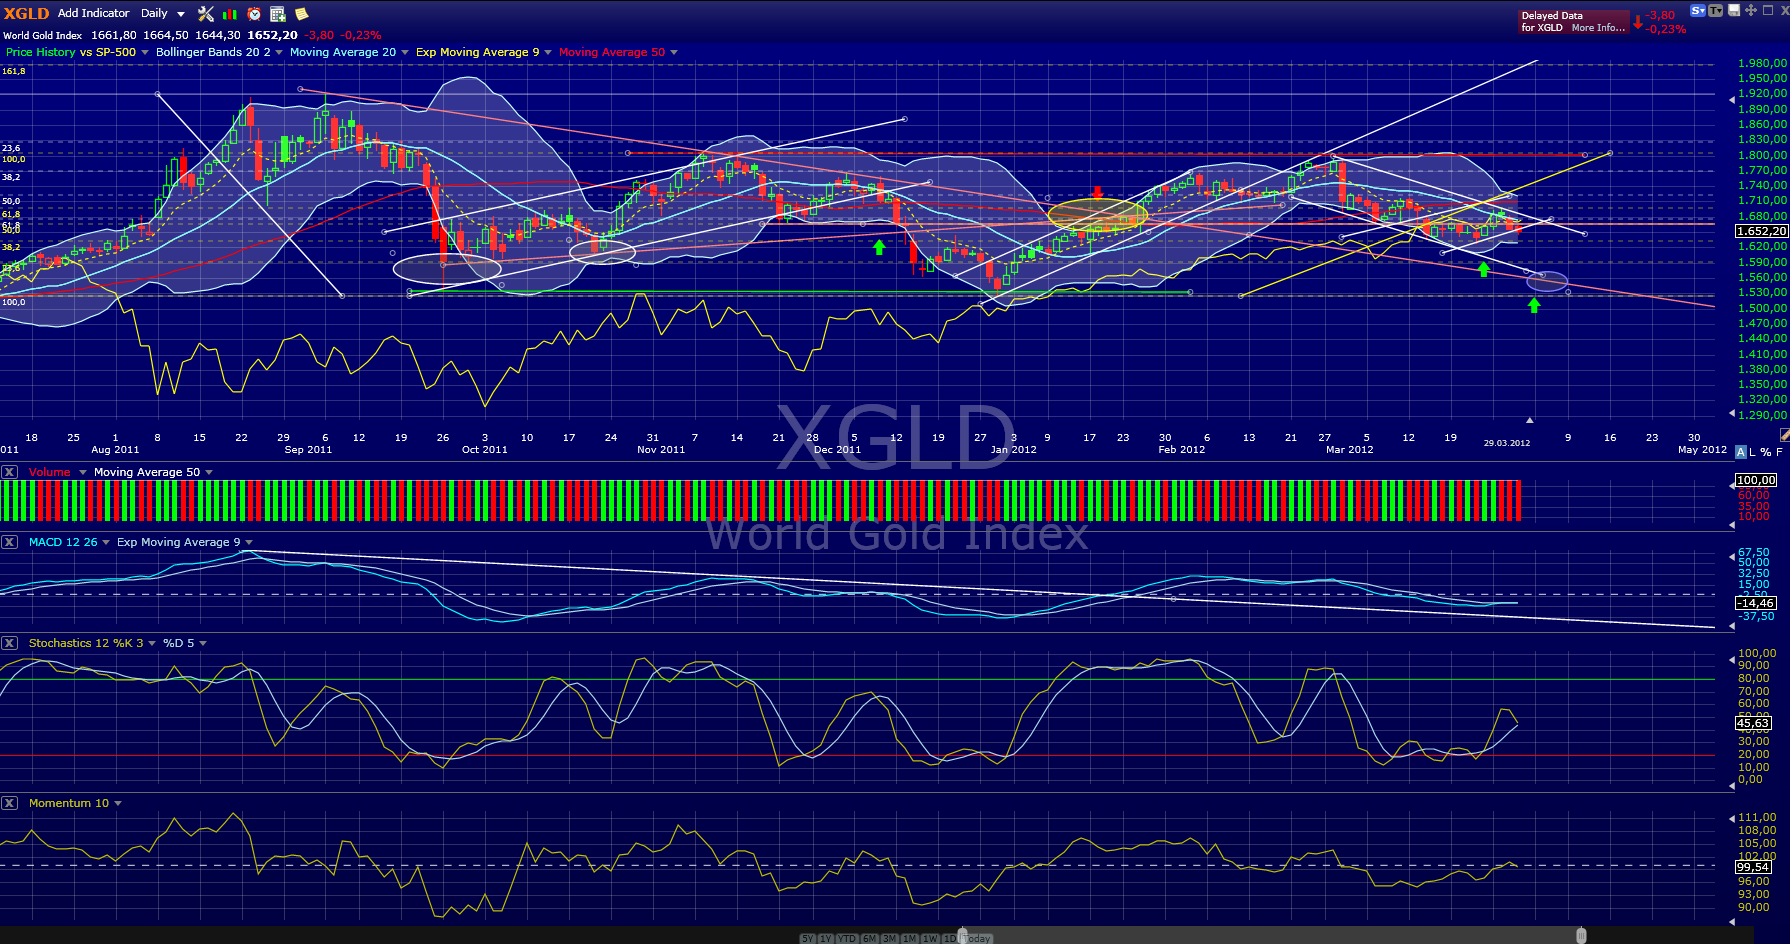This screenshot has width=1790, height=944.
Task: Close the Stochastics panel with its X
Action: (9, 643)
